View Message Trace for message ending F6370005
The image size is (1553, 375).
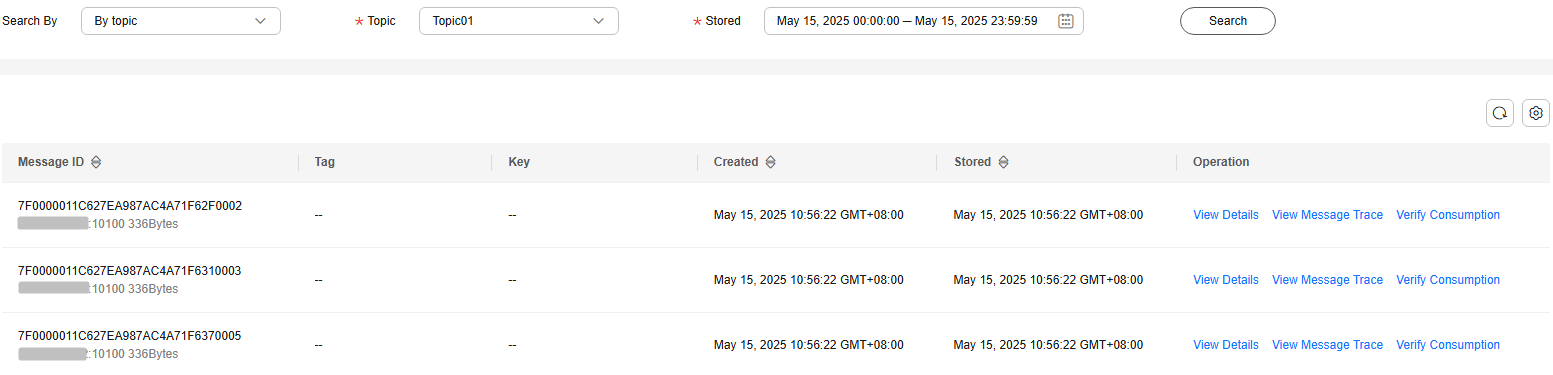(1327, 345)
